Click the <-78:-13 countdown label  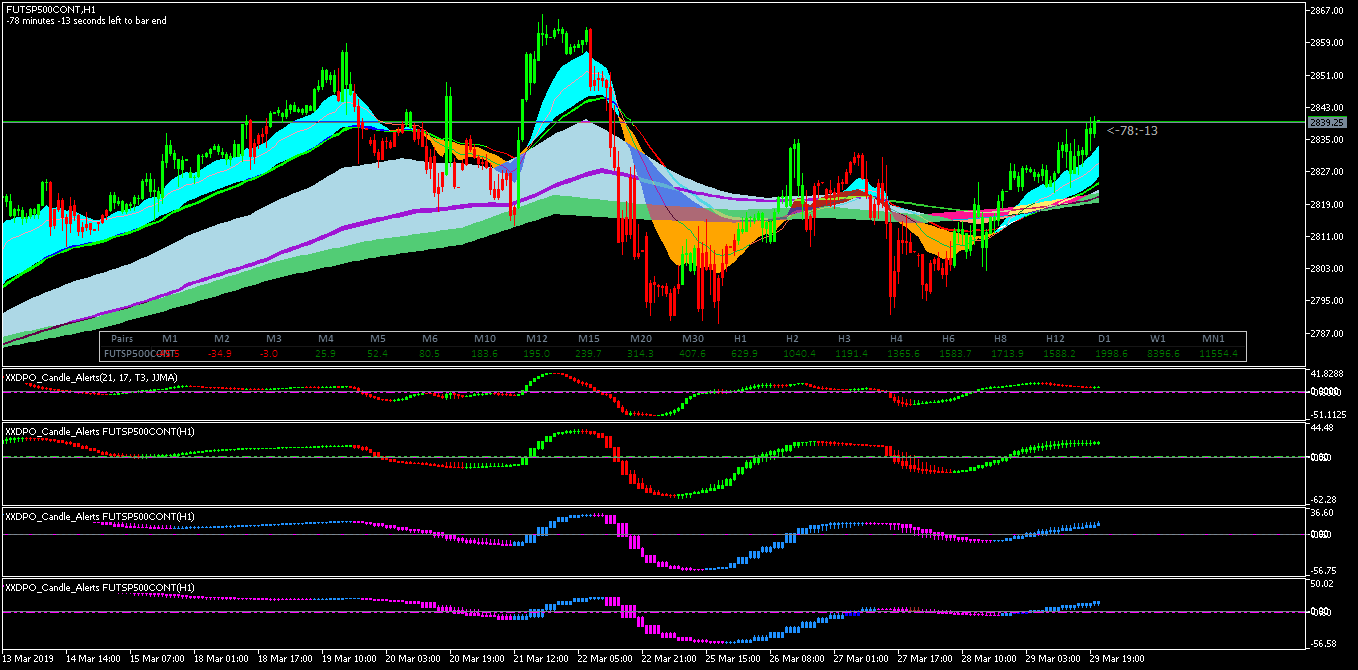pyautogui.click(x=1132, y=130)
